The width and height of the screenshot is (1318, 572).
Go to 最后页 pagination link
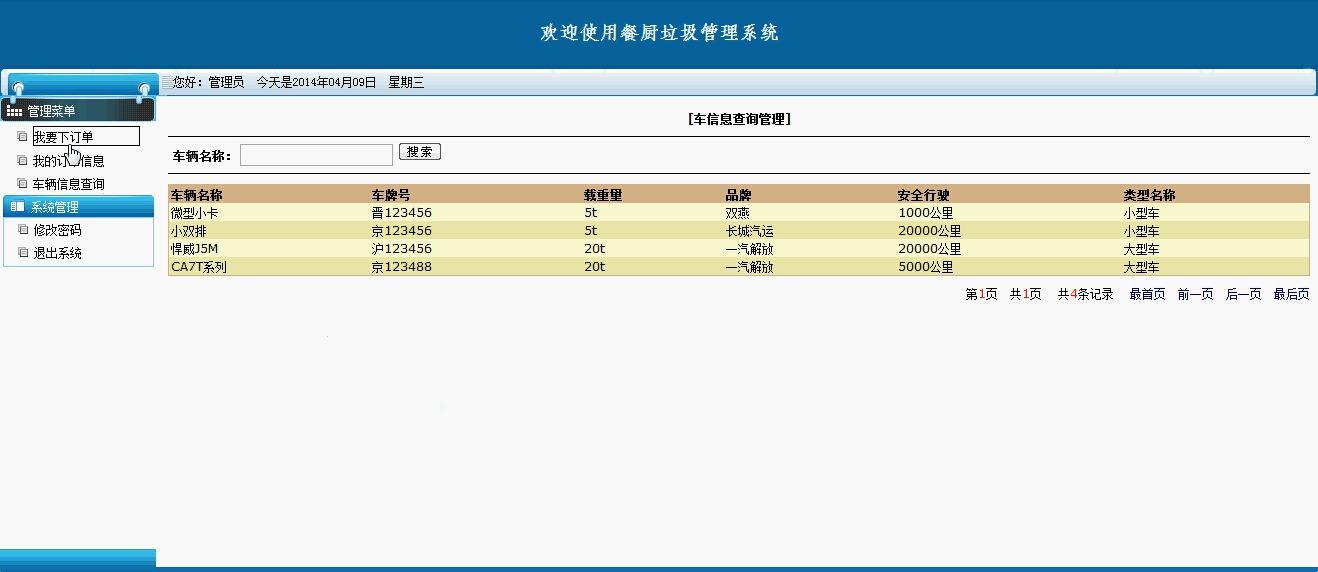(x=1291, y=294)
